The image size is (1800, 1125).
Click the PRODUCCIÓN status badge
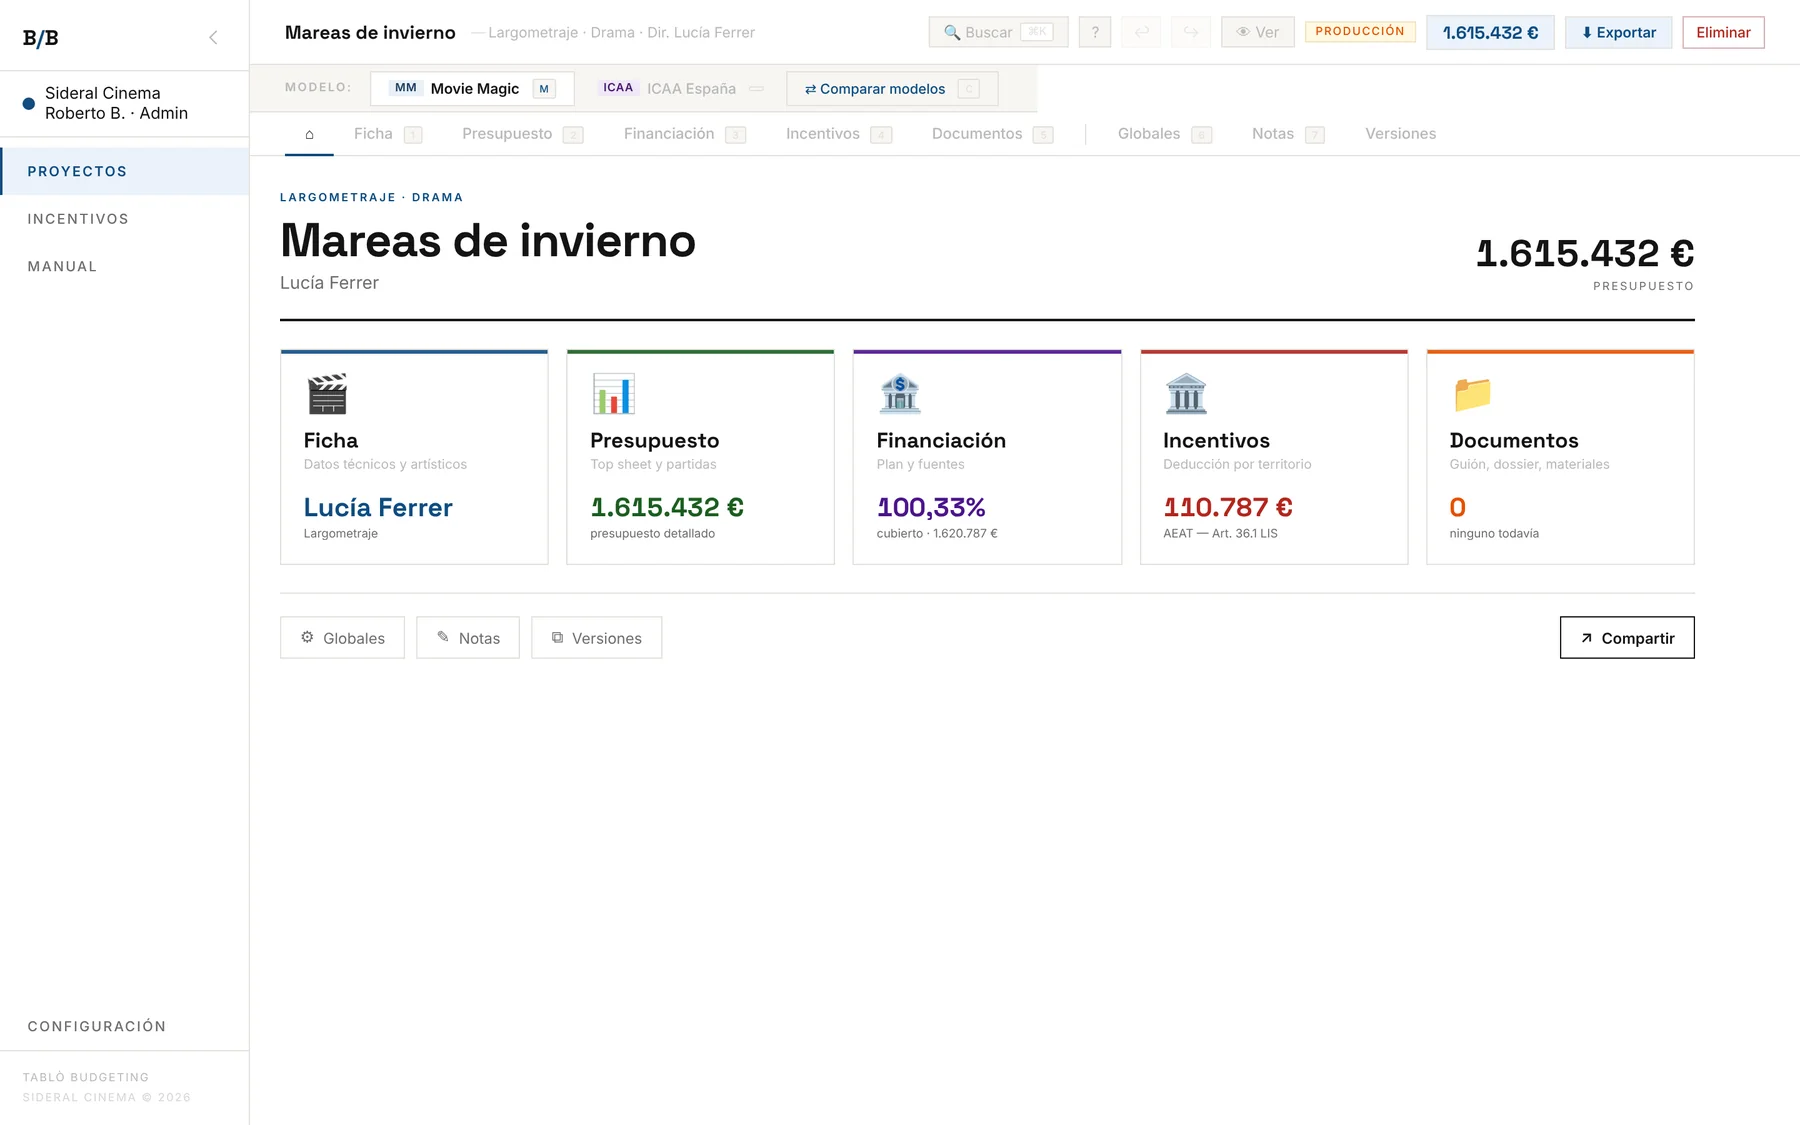(1360, 31)
